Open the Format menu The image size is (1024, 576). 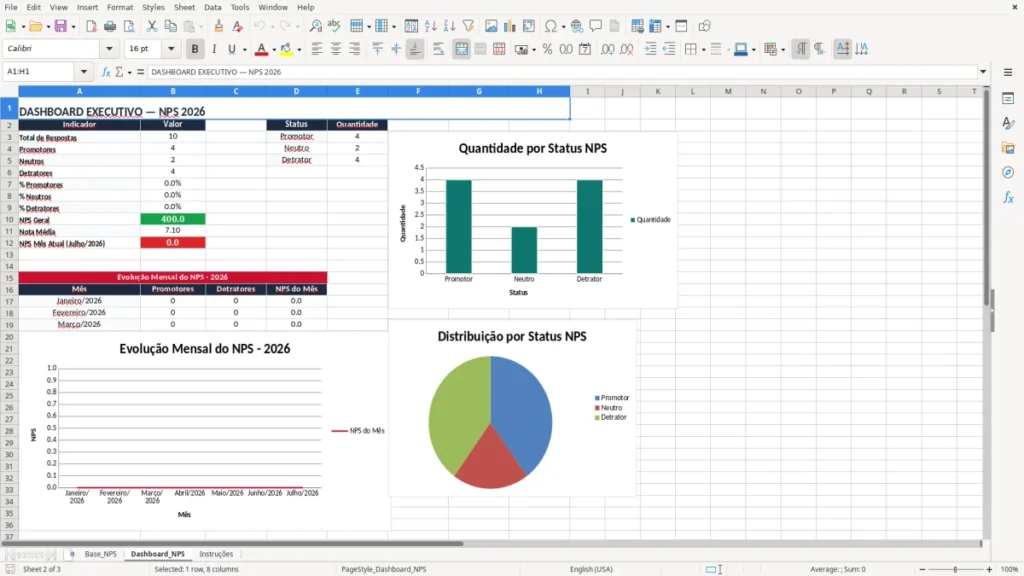tap(120, 7)
